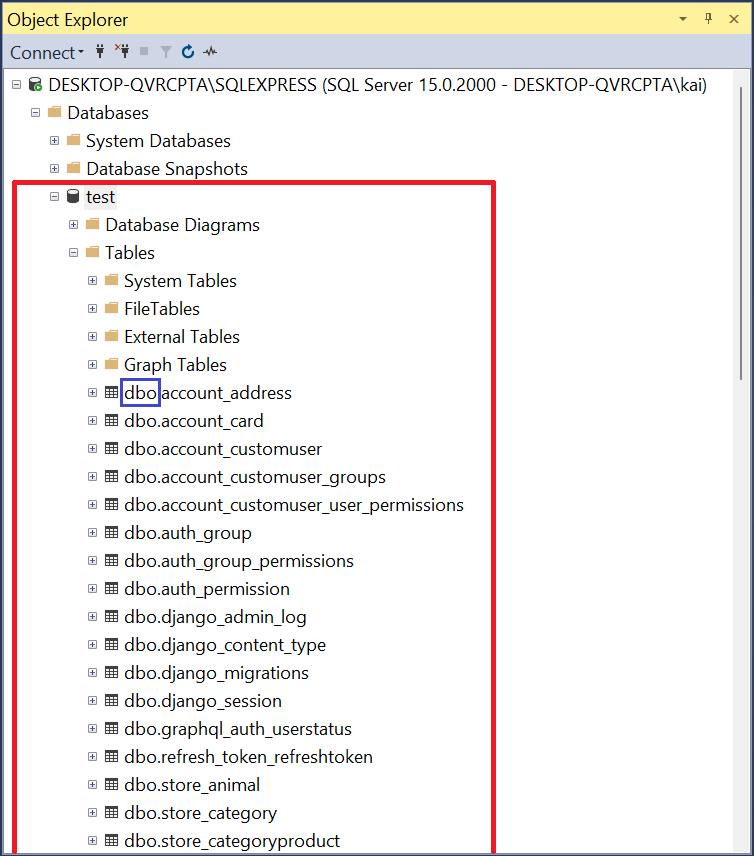Select dbo.refresh_token_refreshtoken table
The height and width of the screenshot is (856, 754).
point(248,757)
